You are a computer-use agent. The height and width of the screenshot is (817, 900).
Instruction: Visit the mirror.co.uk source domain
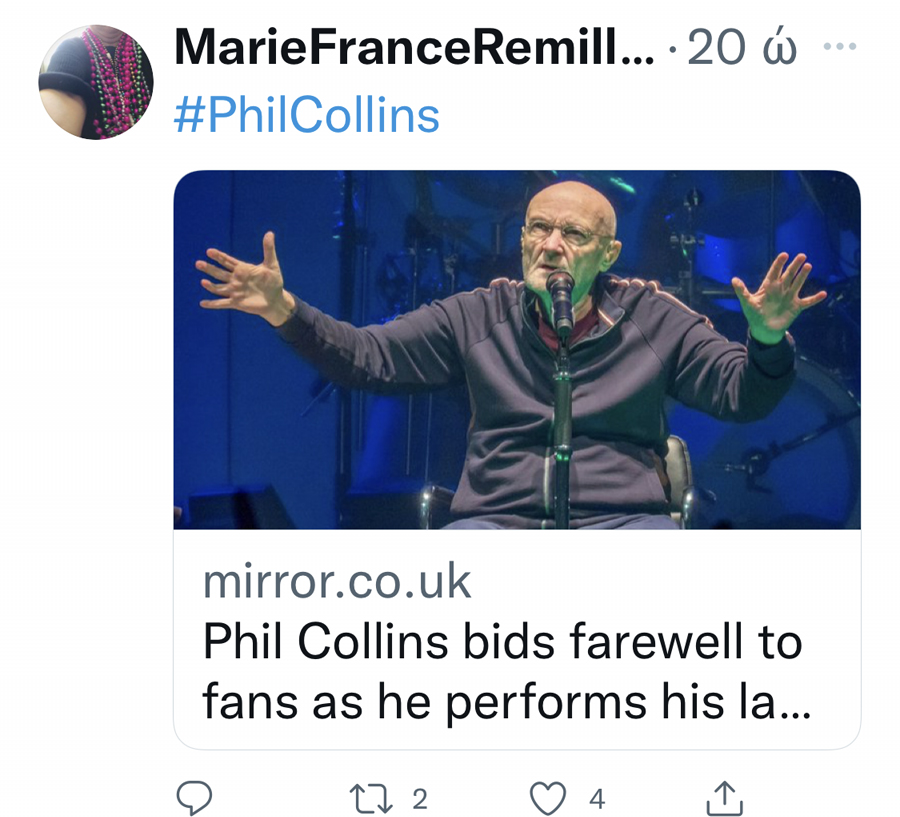[x=337, y=581]
